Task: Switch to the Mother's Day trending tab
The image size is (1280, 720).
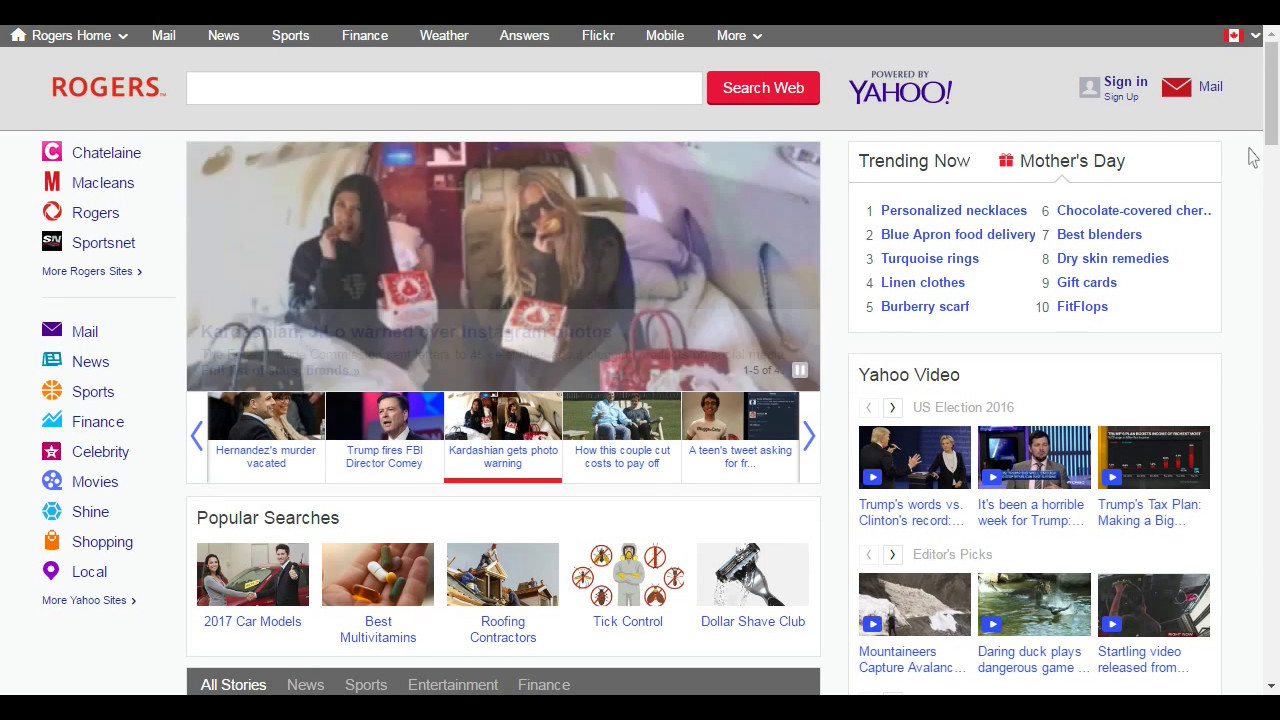Action: click(1062, 161)
